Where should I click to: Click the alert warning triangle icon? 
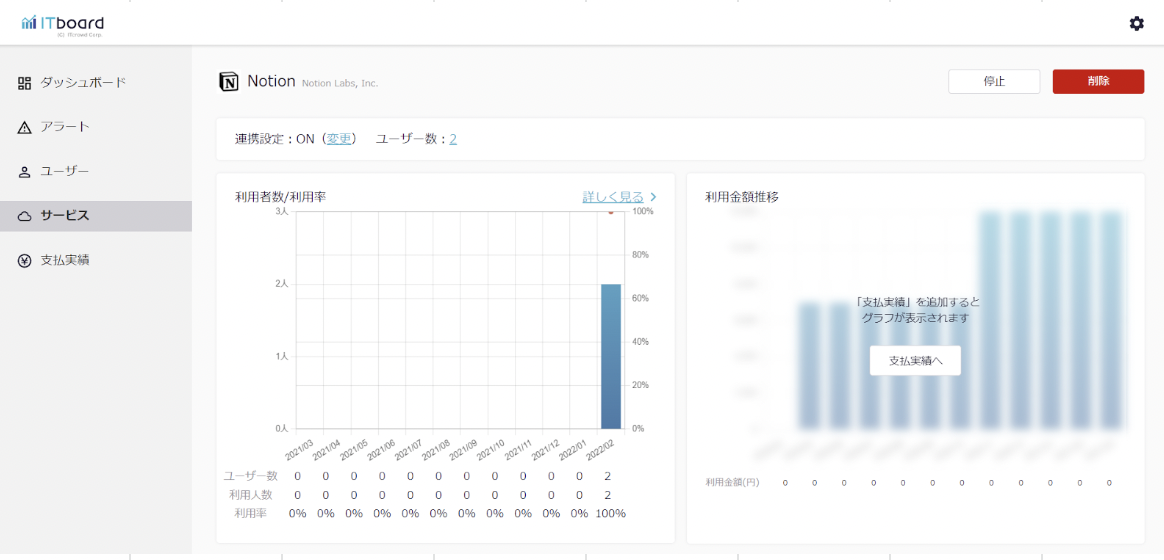point(25,127)
